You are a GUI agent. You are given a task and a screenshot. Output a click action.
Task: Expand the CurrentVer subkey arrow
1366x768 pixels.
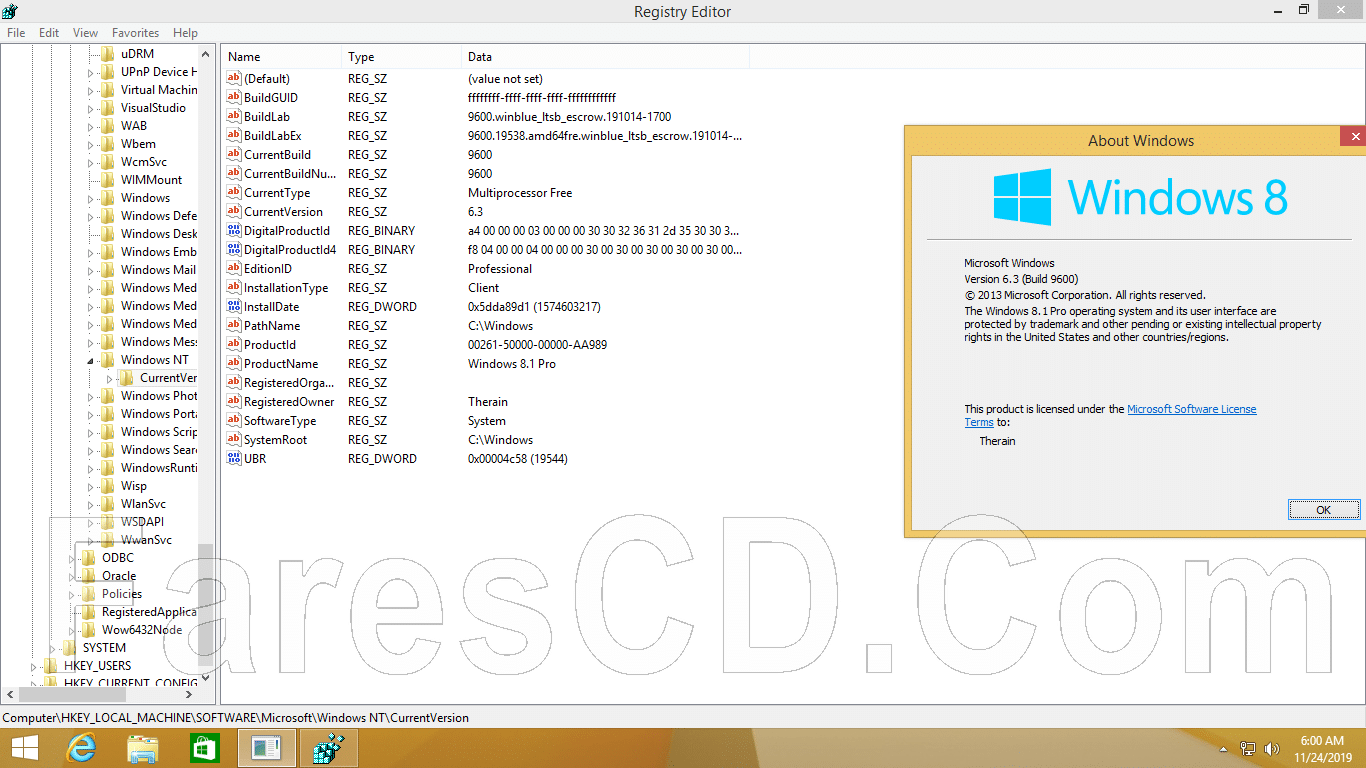point(110,378)
